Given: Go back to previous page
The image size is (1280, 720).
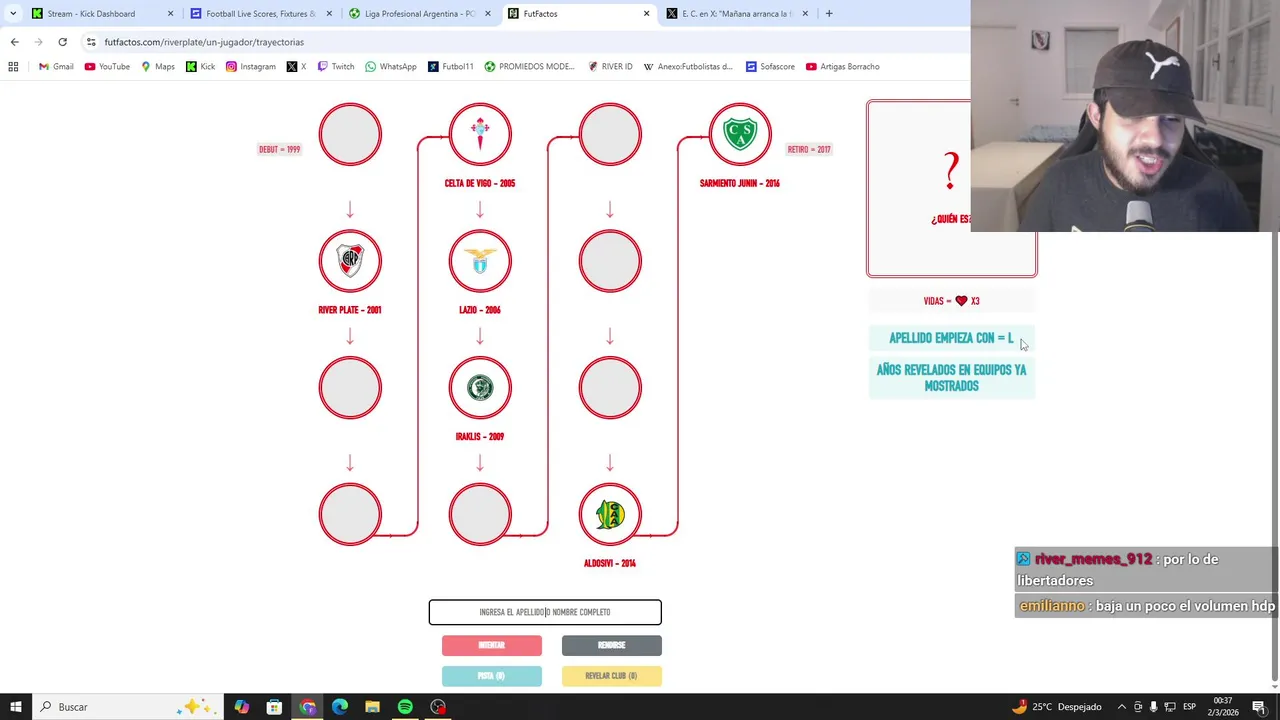Looking at the screenshot, I should tap(14, 42).
